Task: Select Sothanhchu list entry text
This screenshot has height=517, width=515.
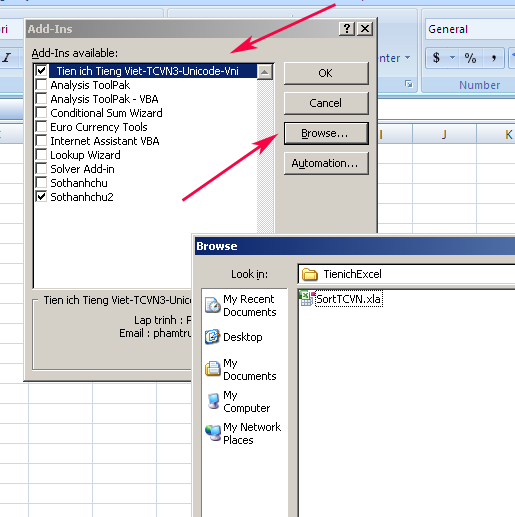Action: click(x=79, y=183)
